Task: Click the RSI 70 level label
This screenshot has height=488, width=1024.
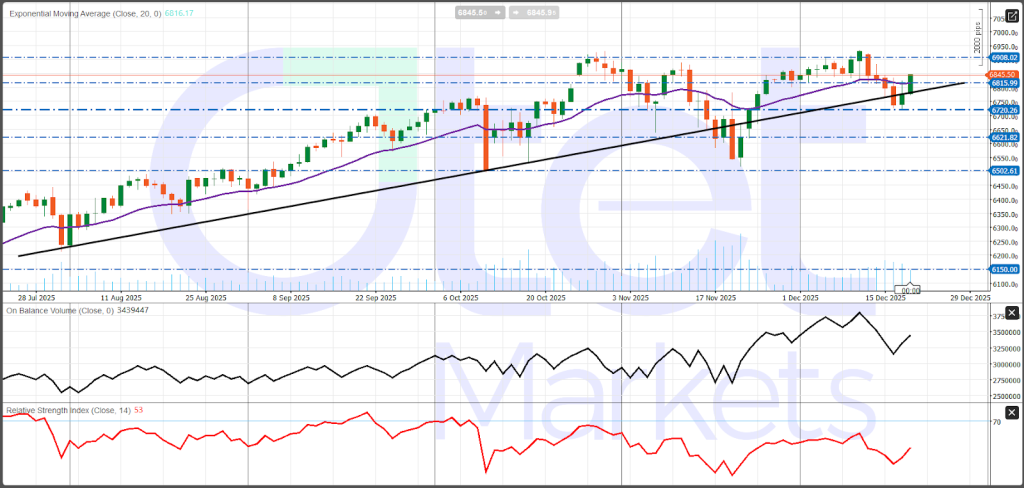Action: coord(997,422)
